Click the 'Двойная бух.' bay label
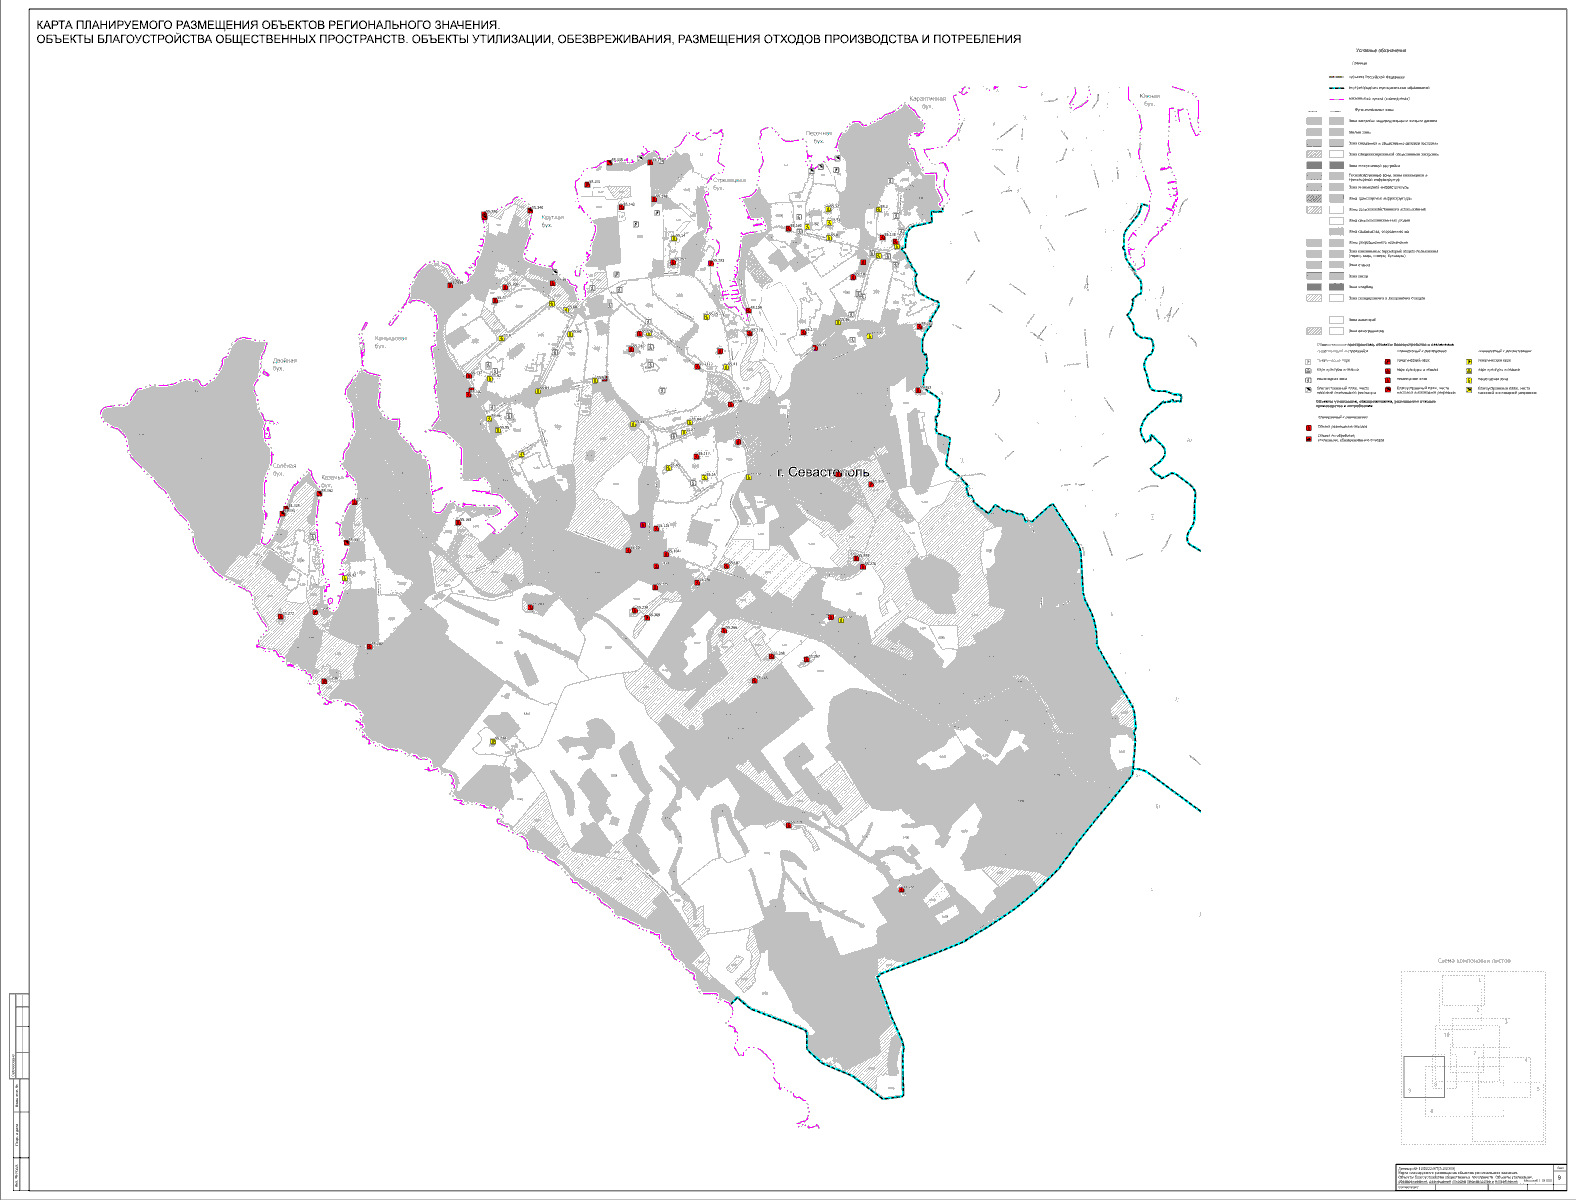The image size is (1576, 1200). (284, 364)
